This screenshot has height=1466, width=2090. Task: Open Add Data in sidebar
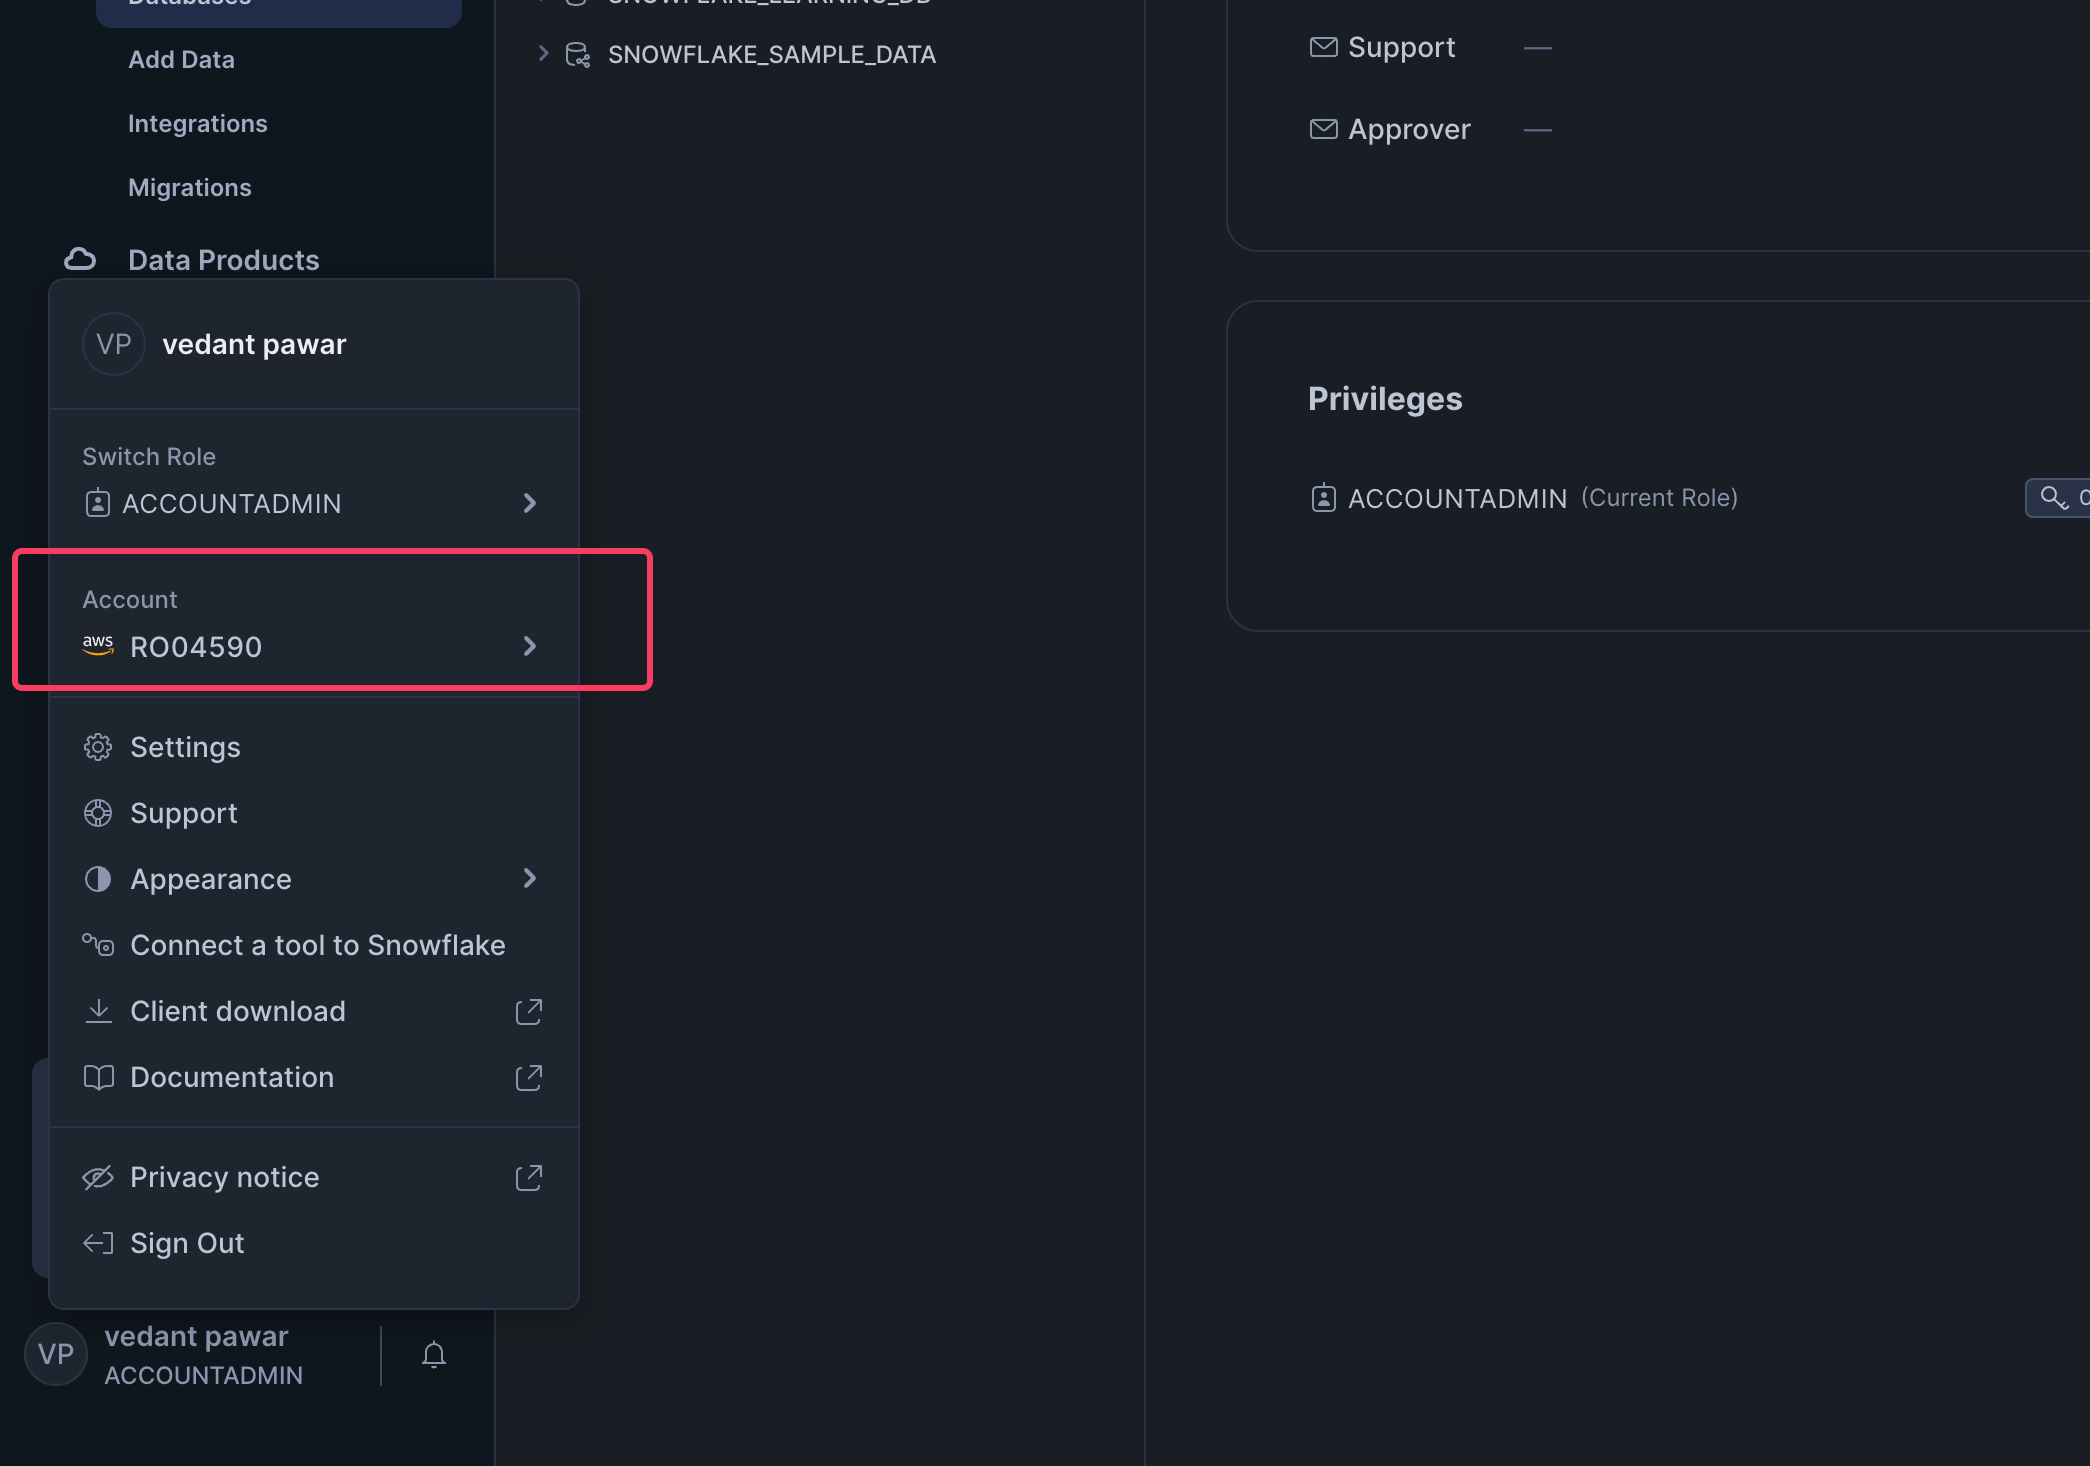(x=181, y=60)
